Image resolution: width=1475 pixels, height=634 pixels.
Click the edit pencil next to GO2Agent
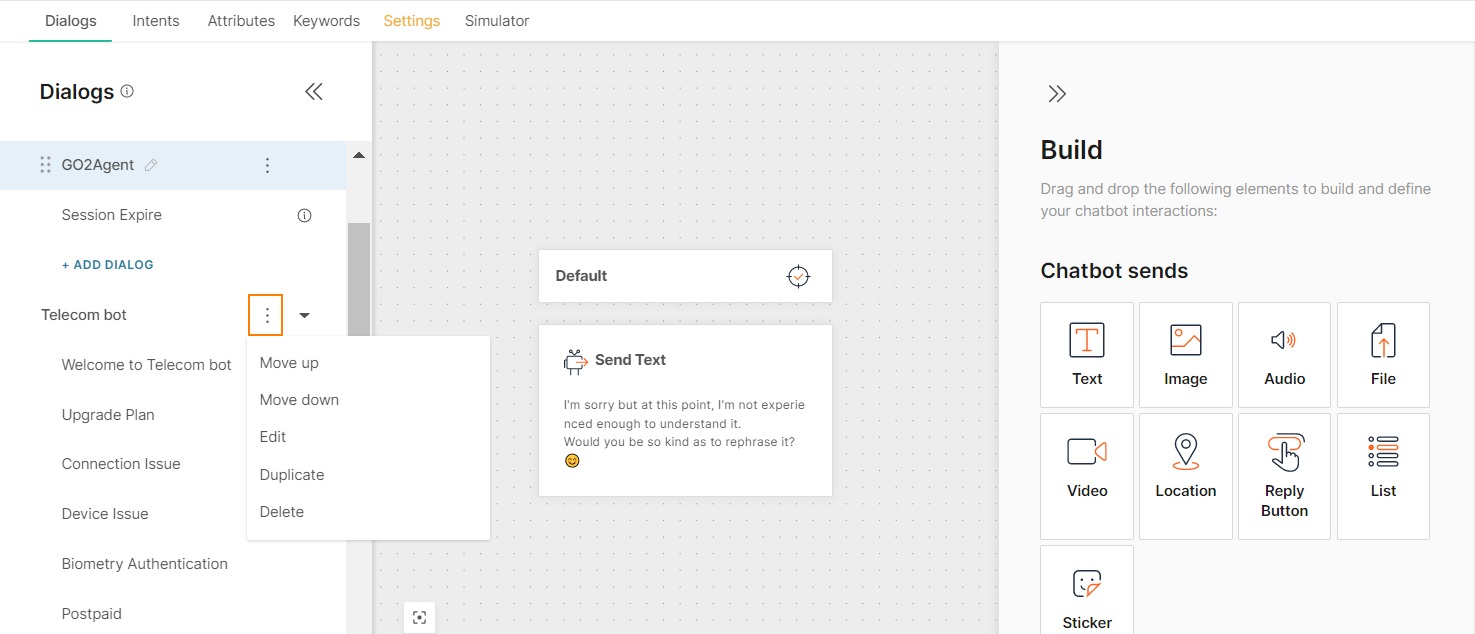(x=151, y=165)
